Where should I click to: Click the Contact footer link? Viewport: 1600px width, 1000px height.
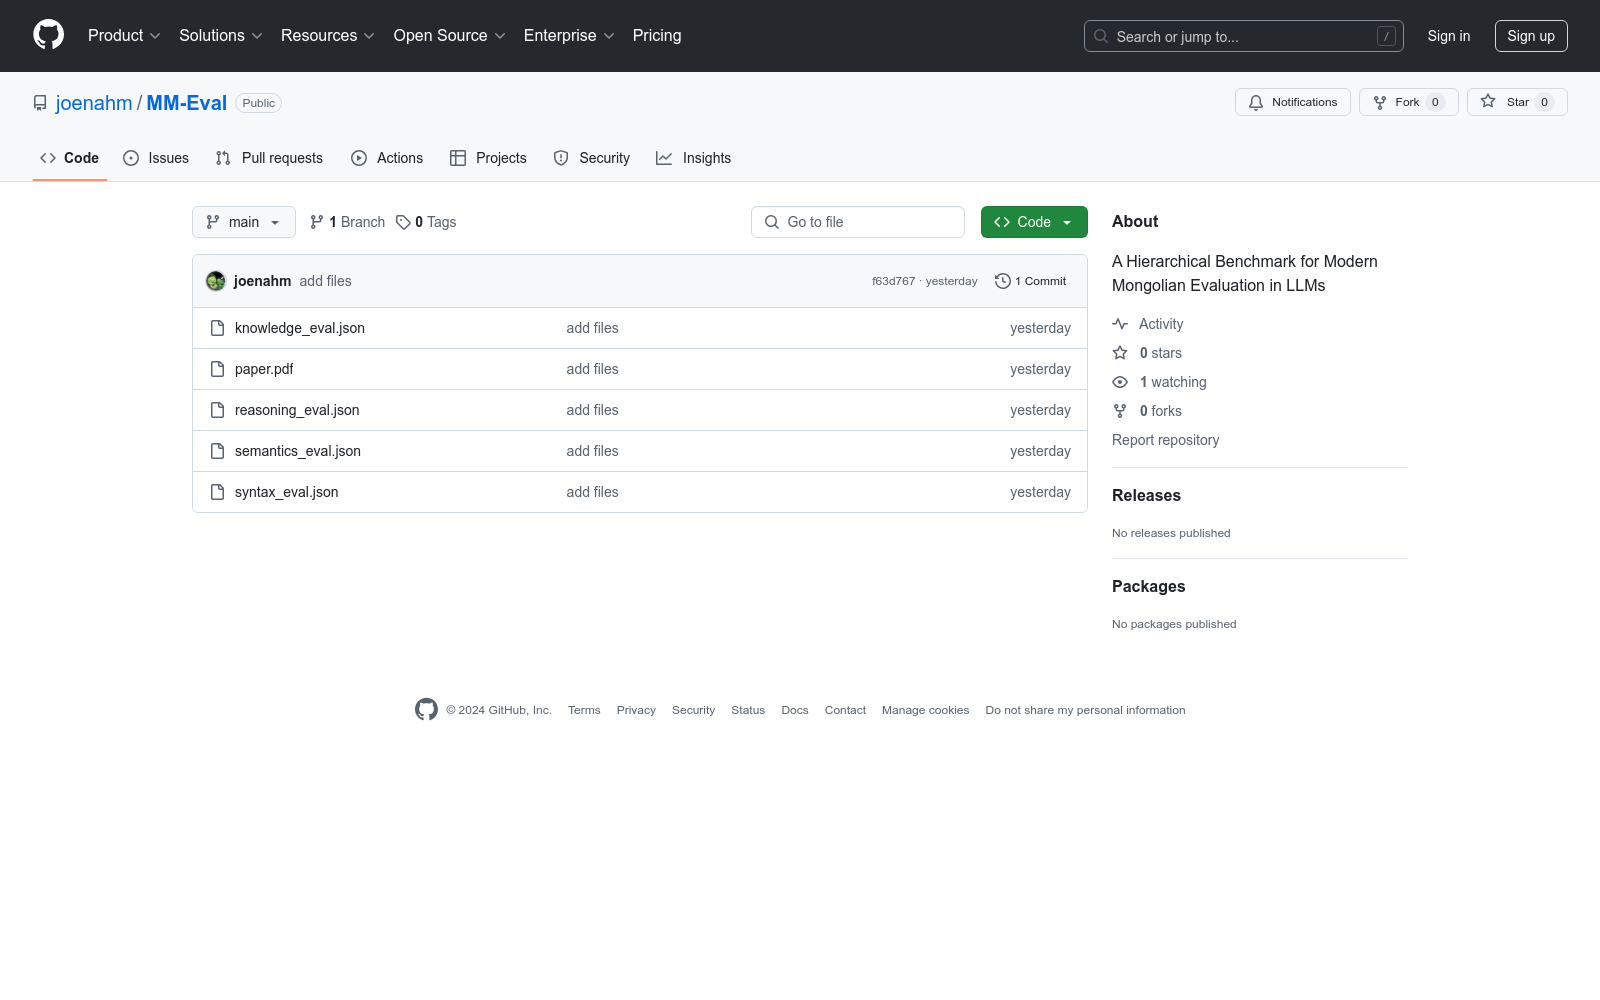845,710
